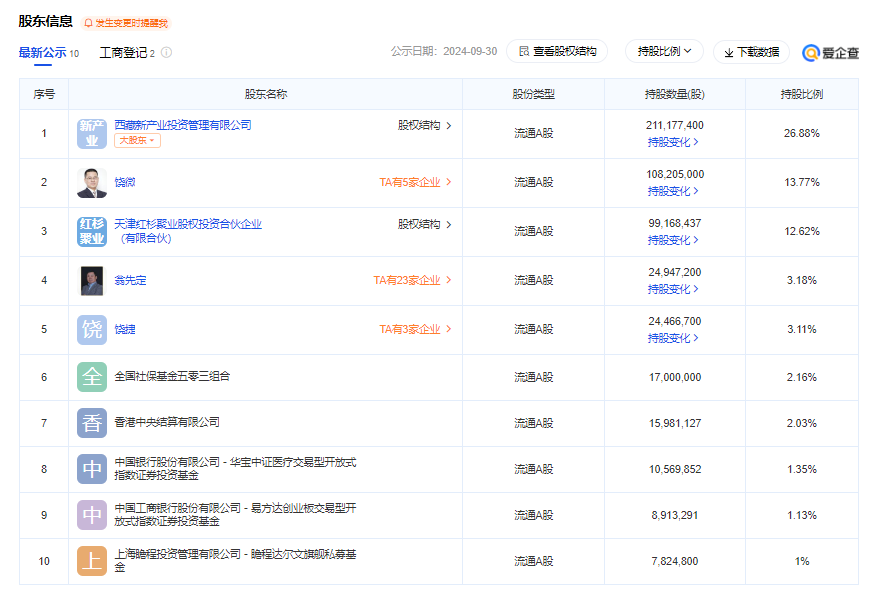The height and width of the screenshot is (600, 876).
Task: Click the 上 icon for 上海睦程投资管理
Action: 92,561
